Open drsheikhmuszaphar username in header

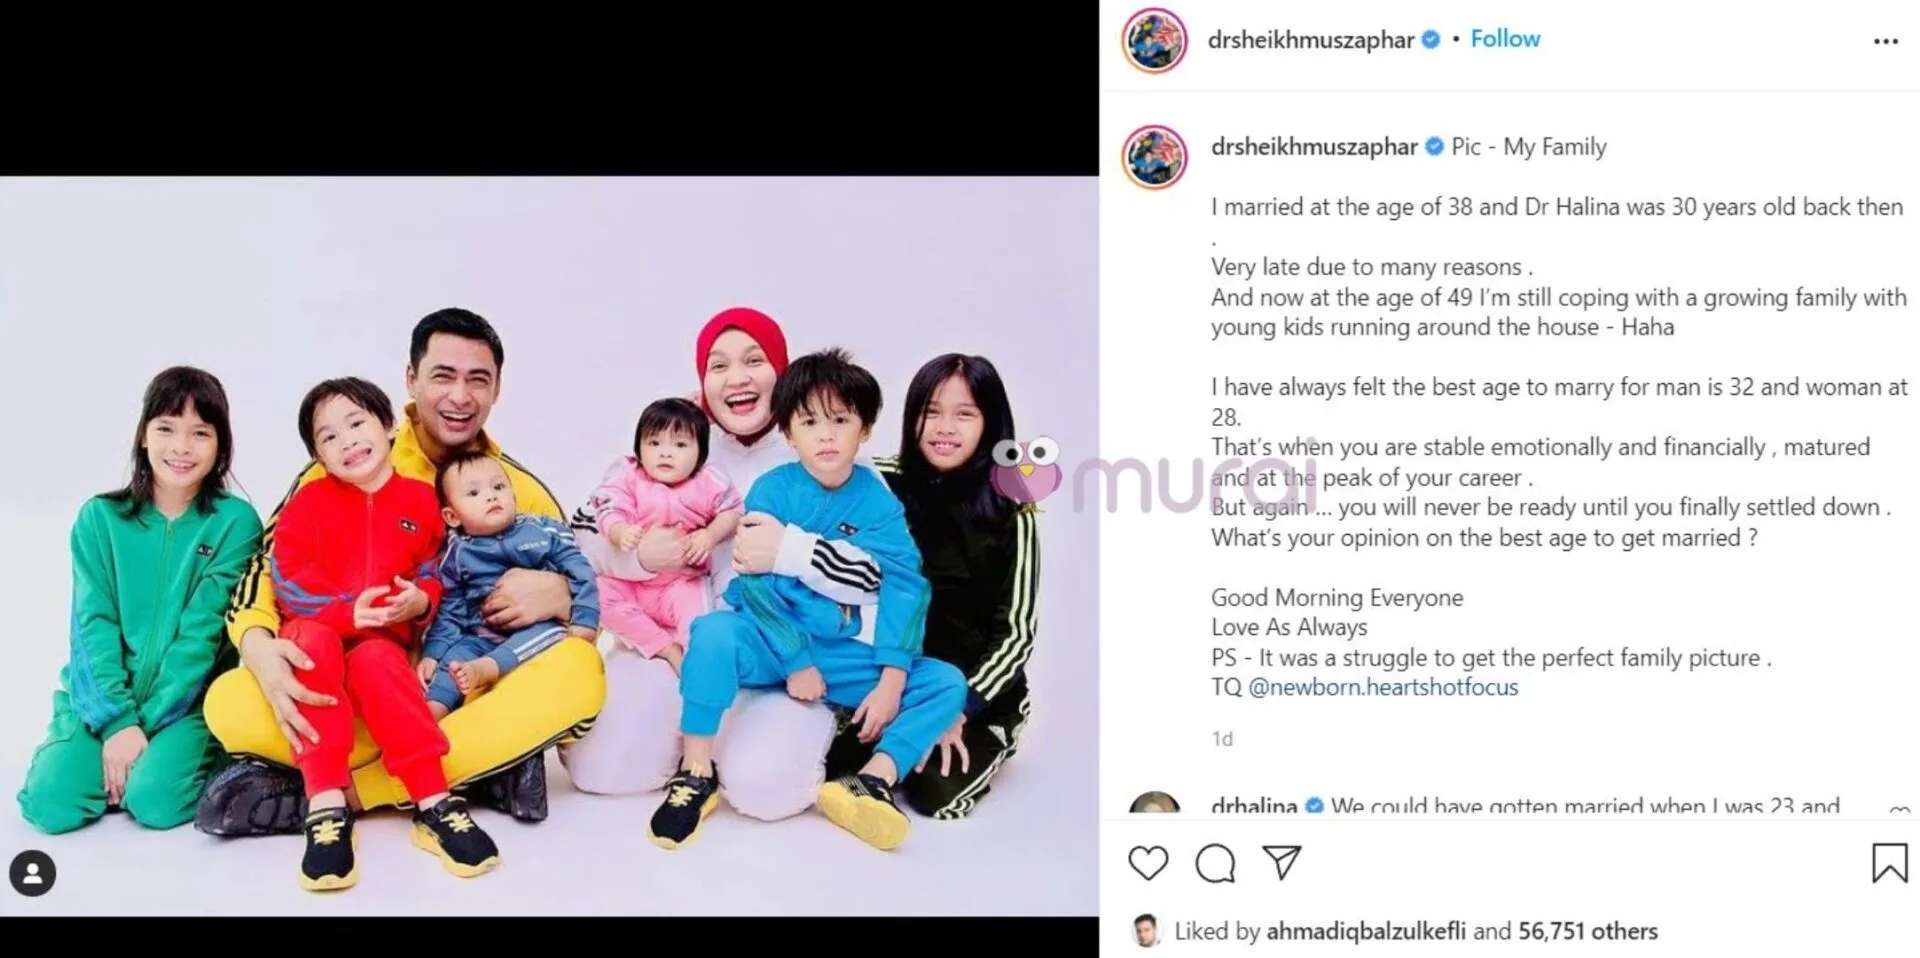pyautogui.click(x=1310, y=40)
